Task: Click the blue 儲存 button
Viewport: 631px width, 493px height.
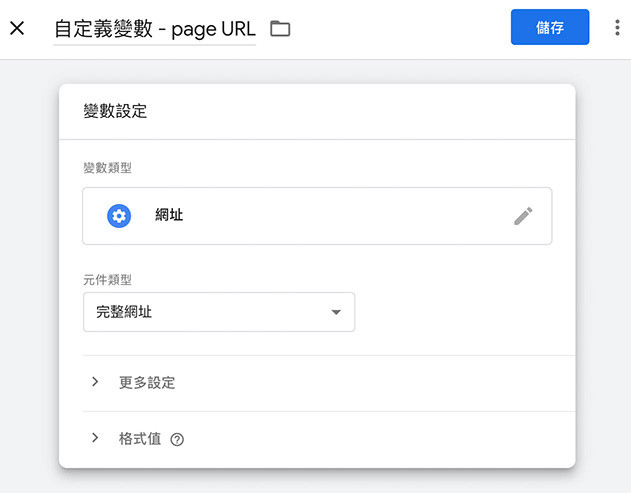Action: pyautogui.click(x=550, y=27)
